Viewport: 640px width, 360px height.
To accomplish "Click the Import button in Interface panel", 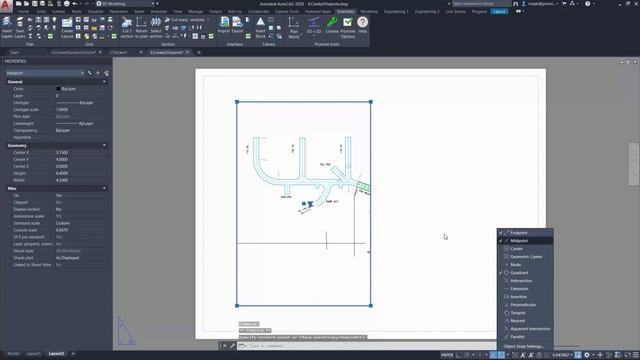I will click(224, 25).
